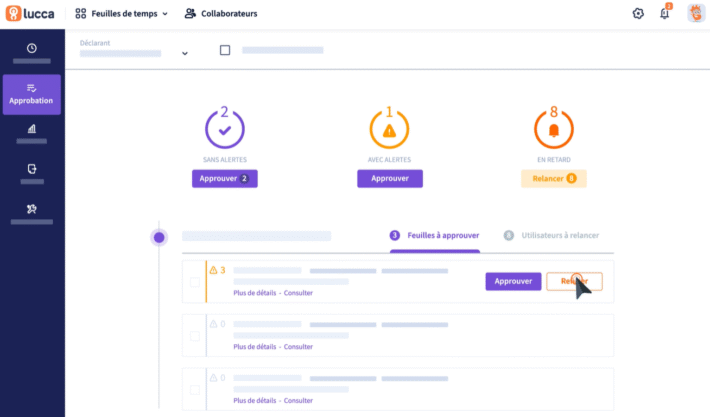Select the first timesheet row checkbox

pyautogui.click(x=194, y=281)
